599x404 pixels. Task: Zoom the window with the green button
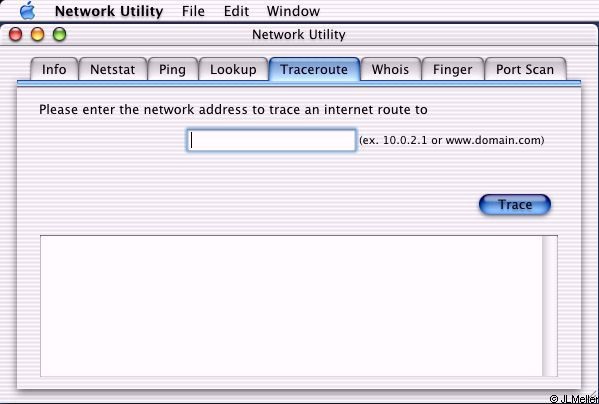tap(60, 34)
